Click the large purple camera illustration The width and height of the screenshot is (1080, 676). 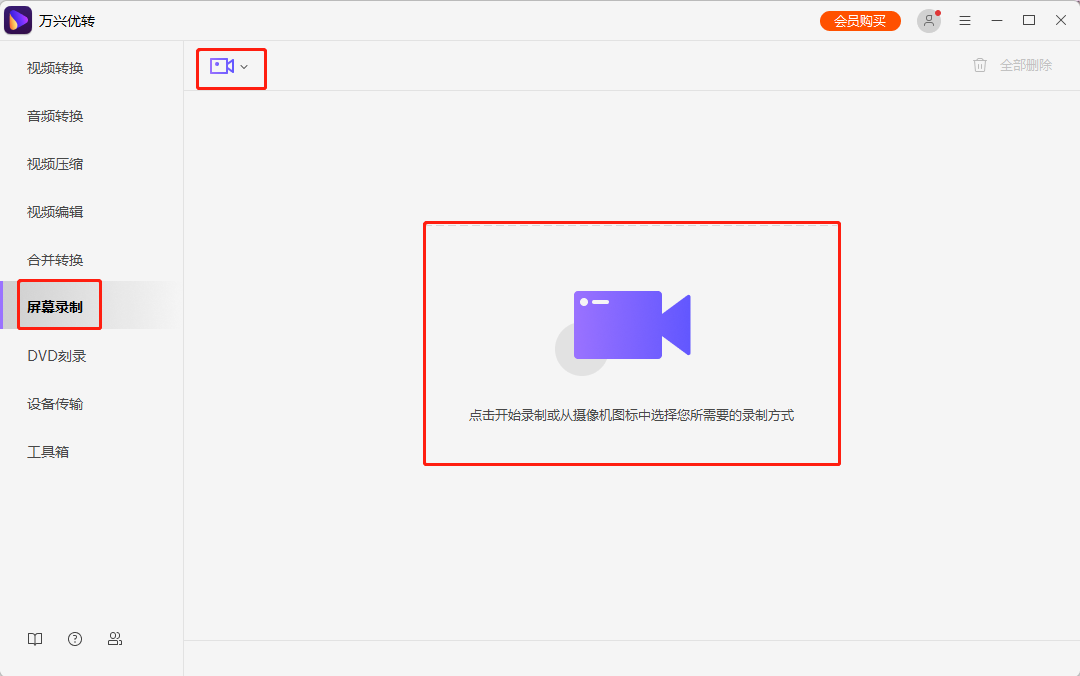point(632,325)
